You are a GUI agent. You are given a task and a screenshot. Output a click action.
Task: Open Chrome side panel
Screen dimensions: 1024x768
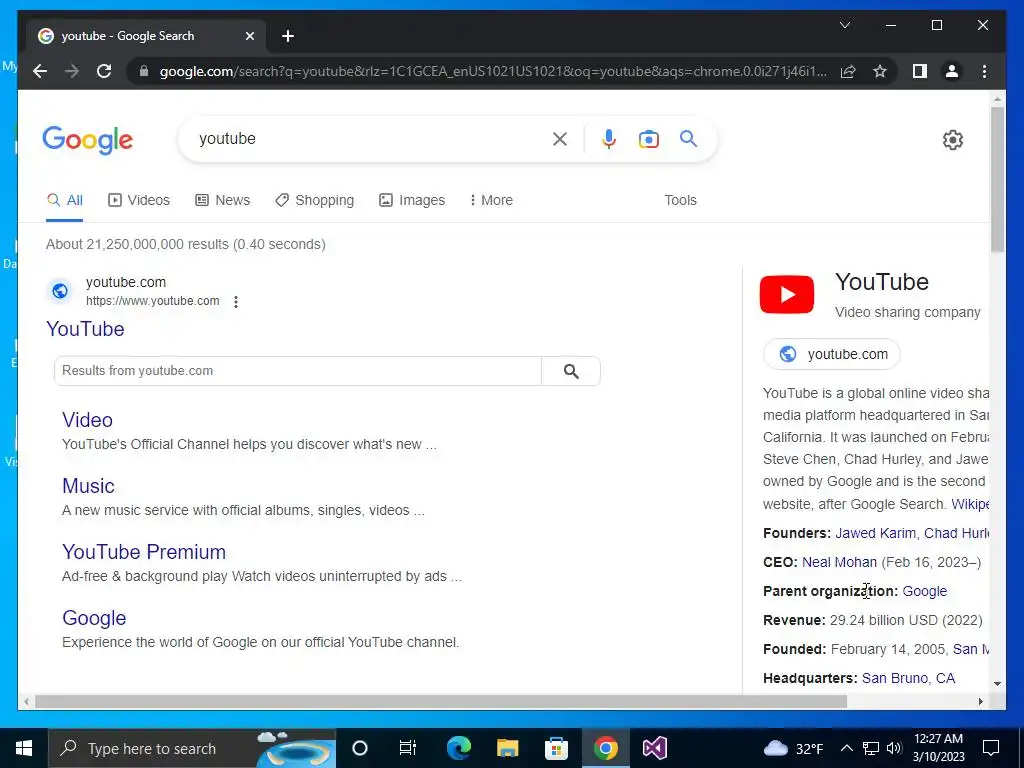pyautogui.click(x=920, y=71)
